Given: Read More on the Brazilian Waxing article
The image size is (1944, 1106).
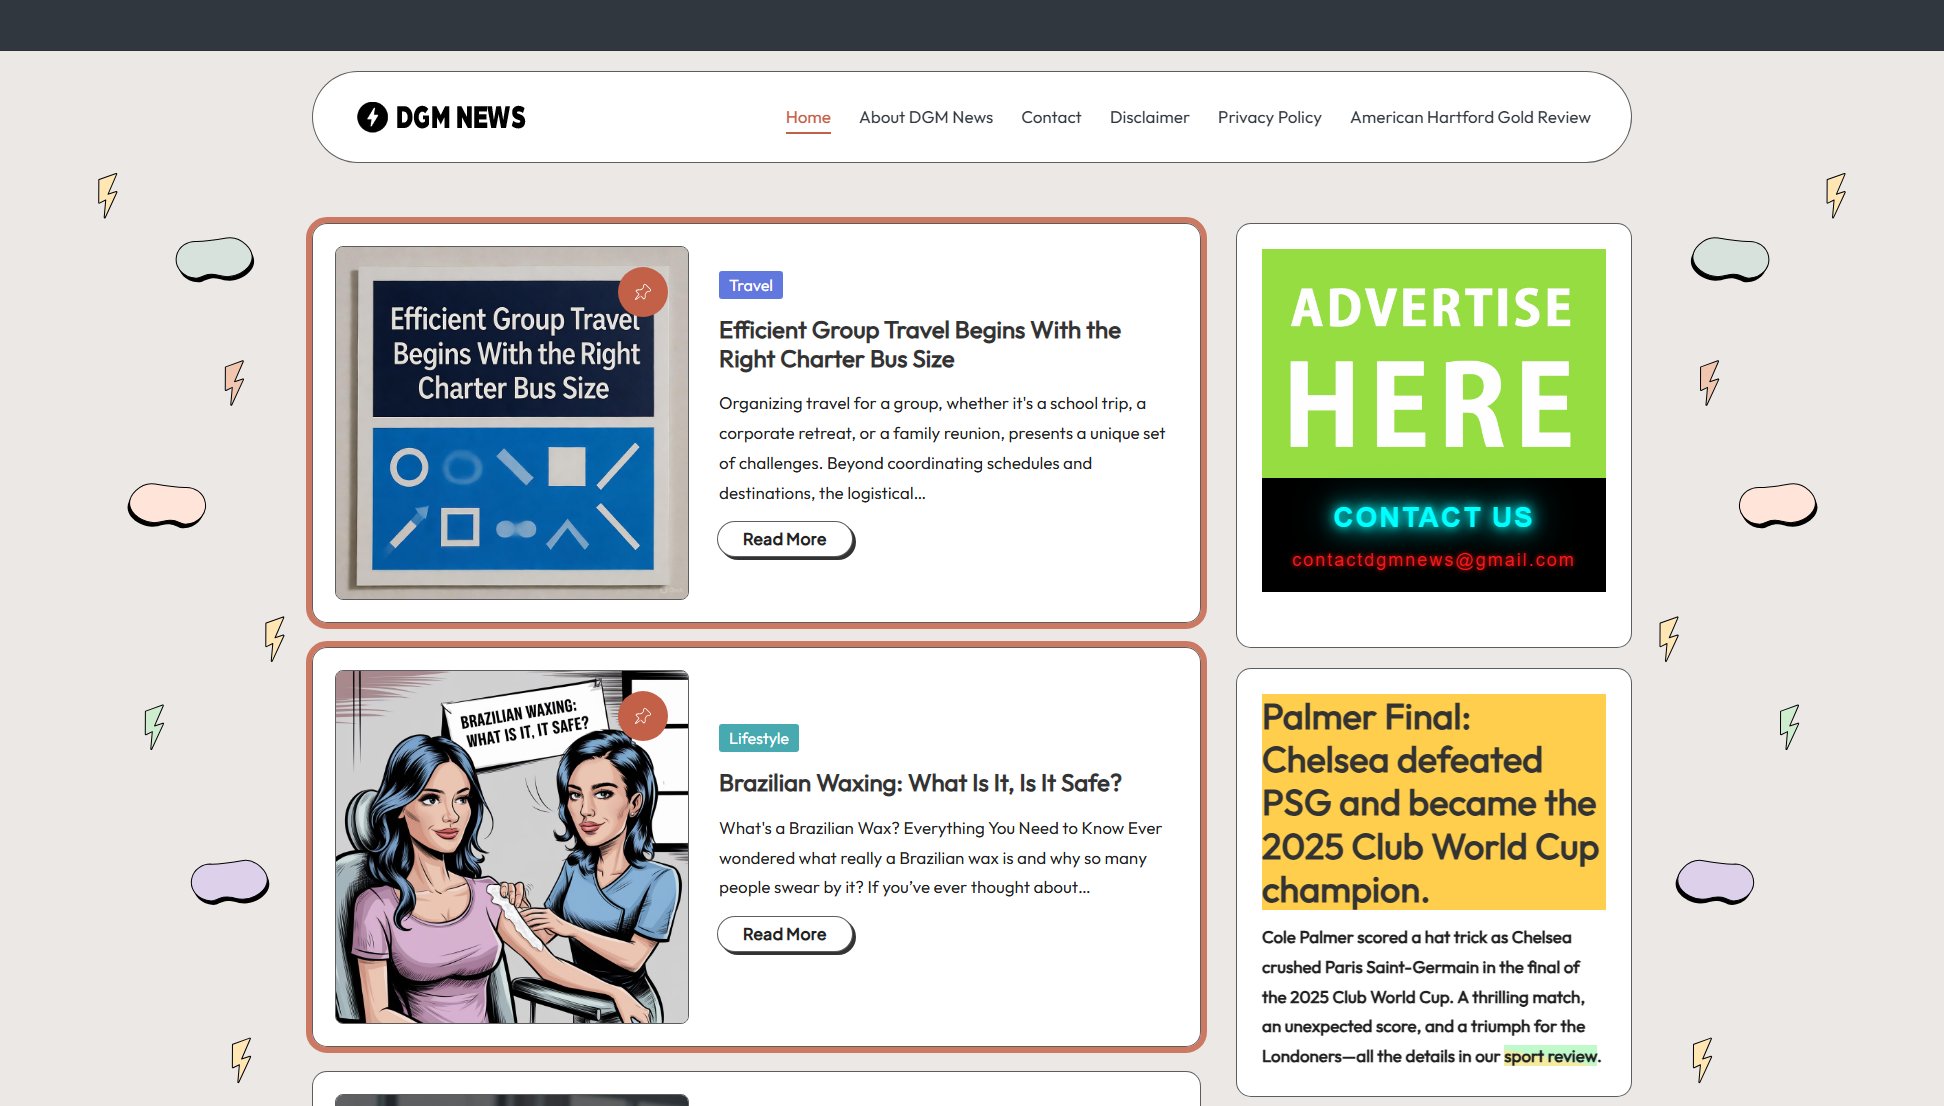Looking at the screenshot, I should [784, 934].
